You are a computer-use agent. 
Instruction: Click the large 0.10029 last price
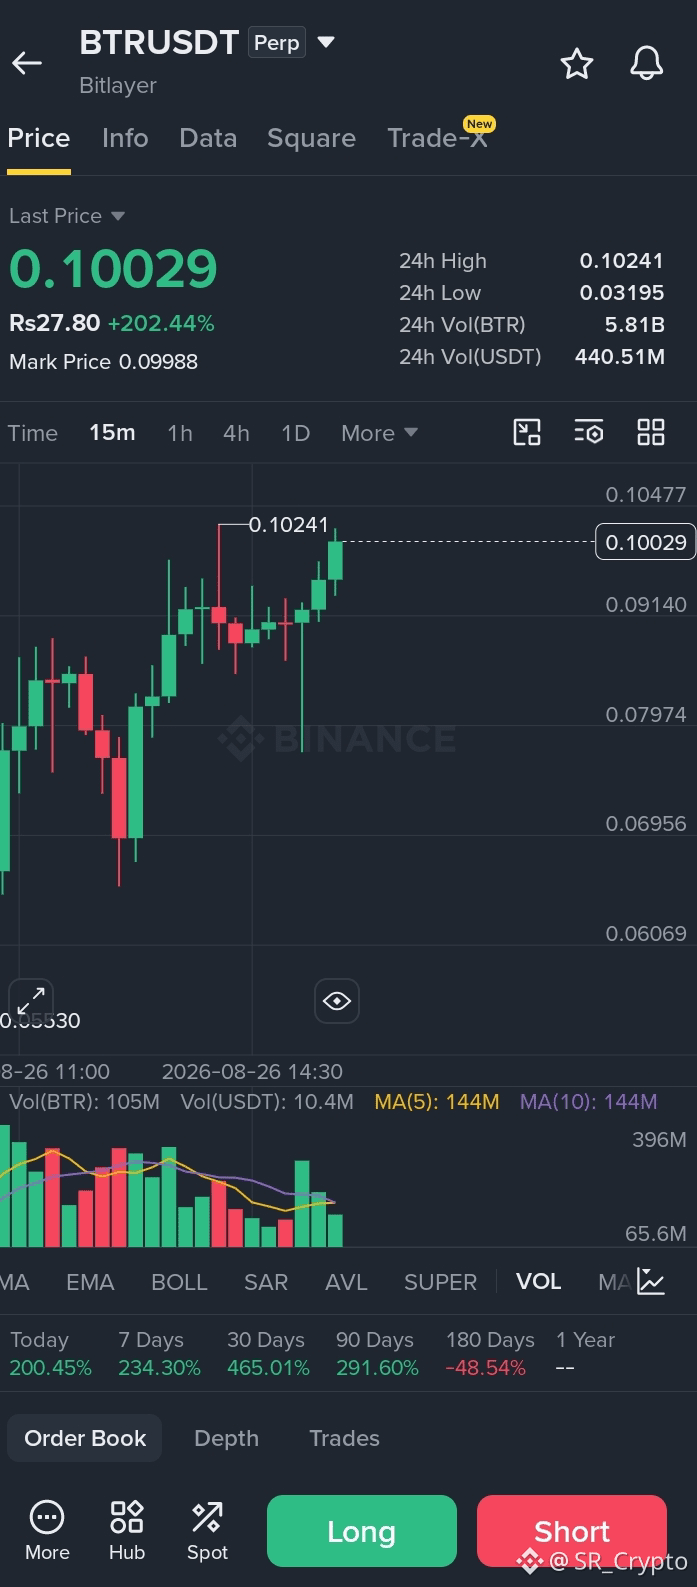(113, 268)
